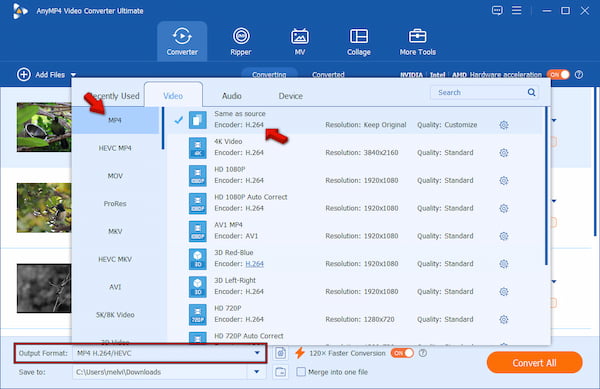The image size is (600, 389).
Task: Choose the Same as source preset
Action: point(355,120)
